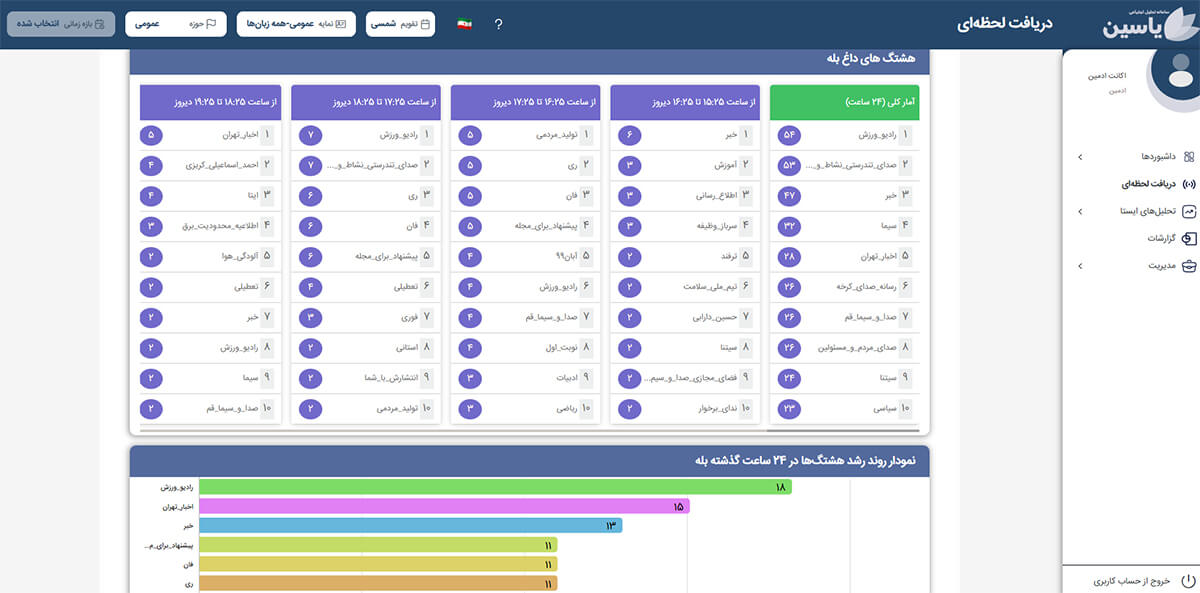Click the power icon to log out
This screenshot has width=1200, height=593.
coord(1188,580)
